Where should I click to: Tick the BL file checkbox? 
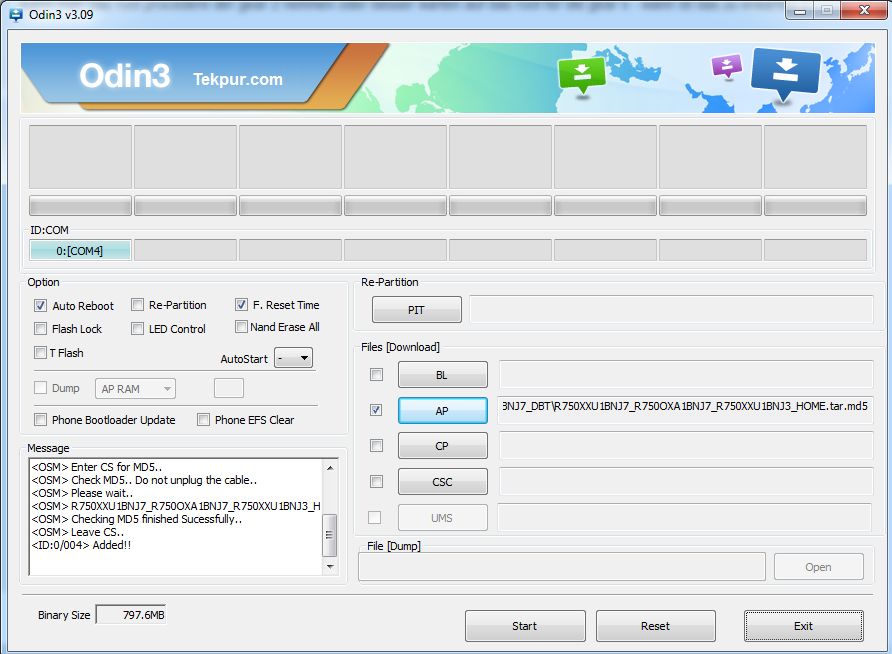(376, 374)
